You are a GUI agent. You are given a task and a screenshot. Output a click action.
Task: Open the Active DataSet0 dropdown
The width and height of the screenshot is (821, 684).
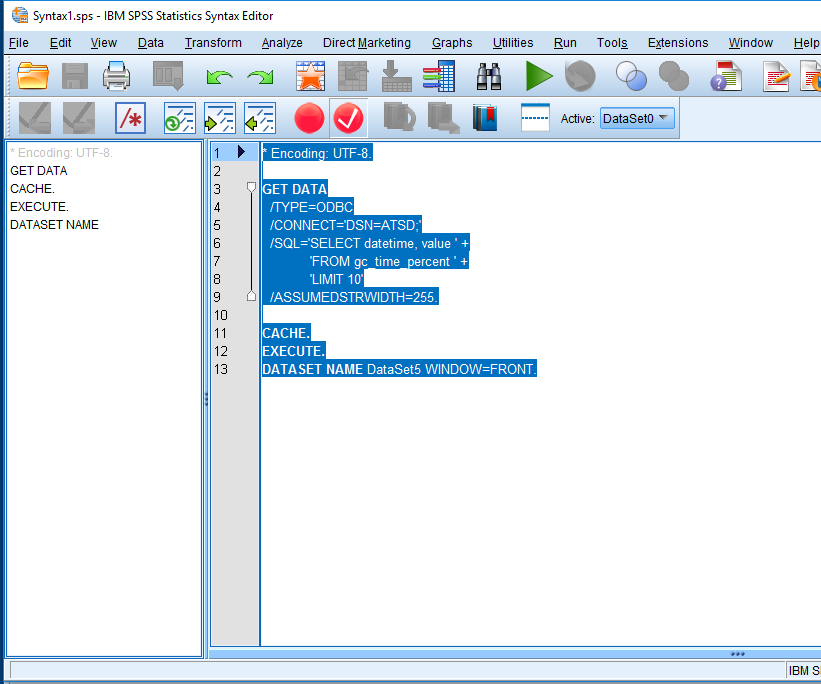[x=637, y=118]
